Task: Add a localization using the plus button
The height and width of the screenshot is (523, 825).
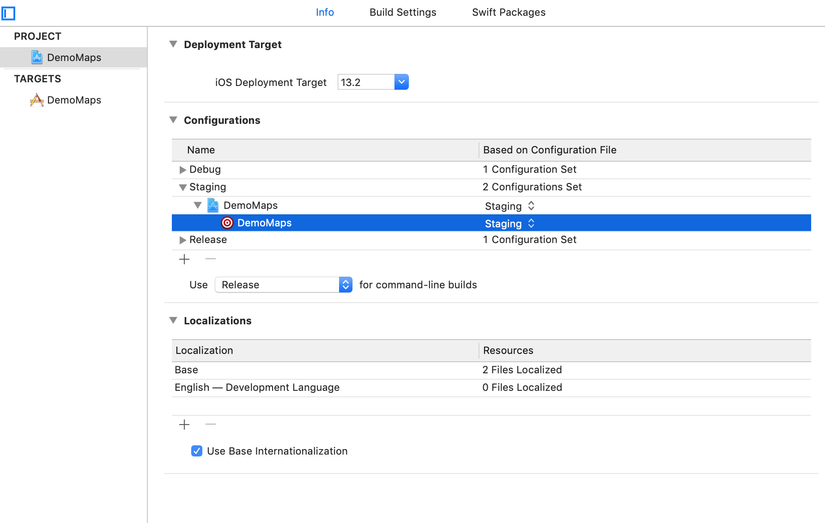Action: [184, 424]
